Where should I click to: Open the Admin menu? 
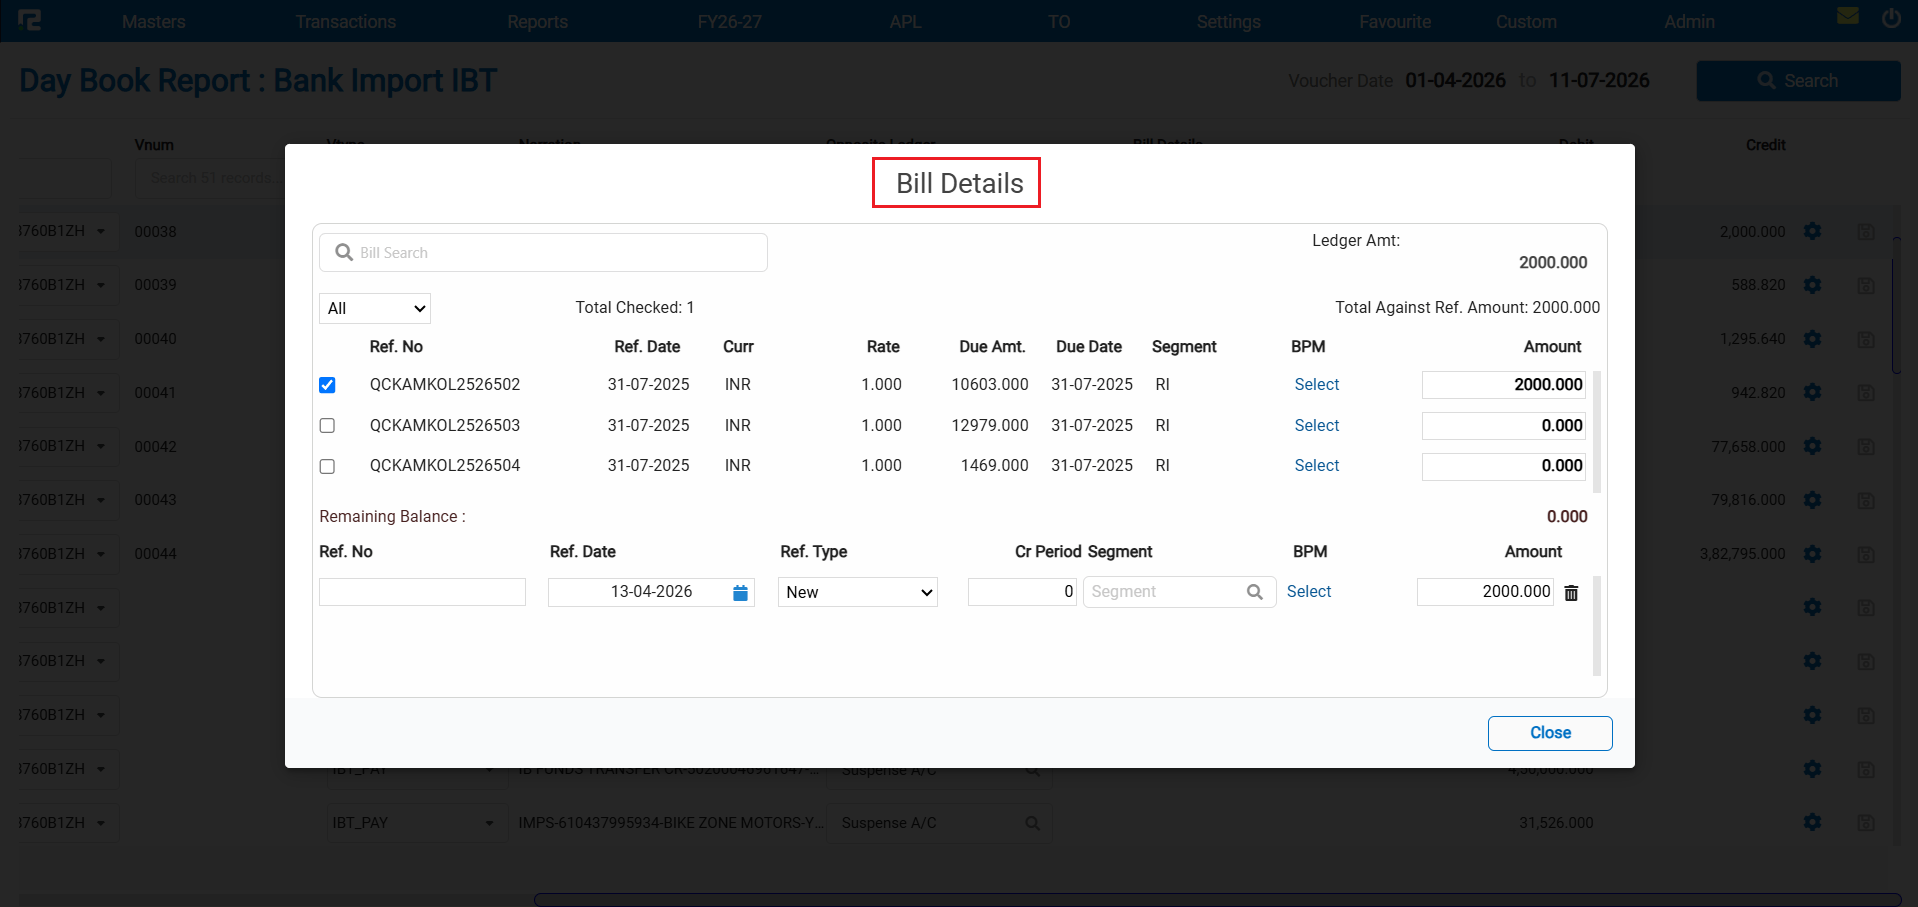coord(1689,21)
